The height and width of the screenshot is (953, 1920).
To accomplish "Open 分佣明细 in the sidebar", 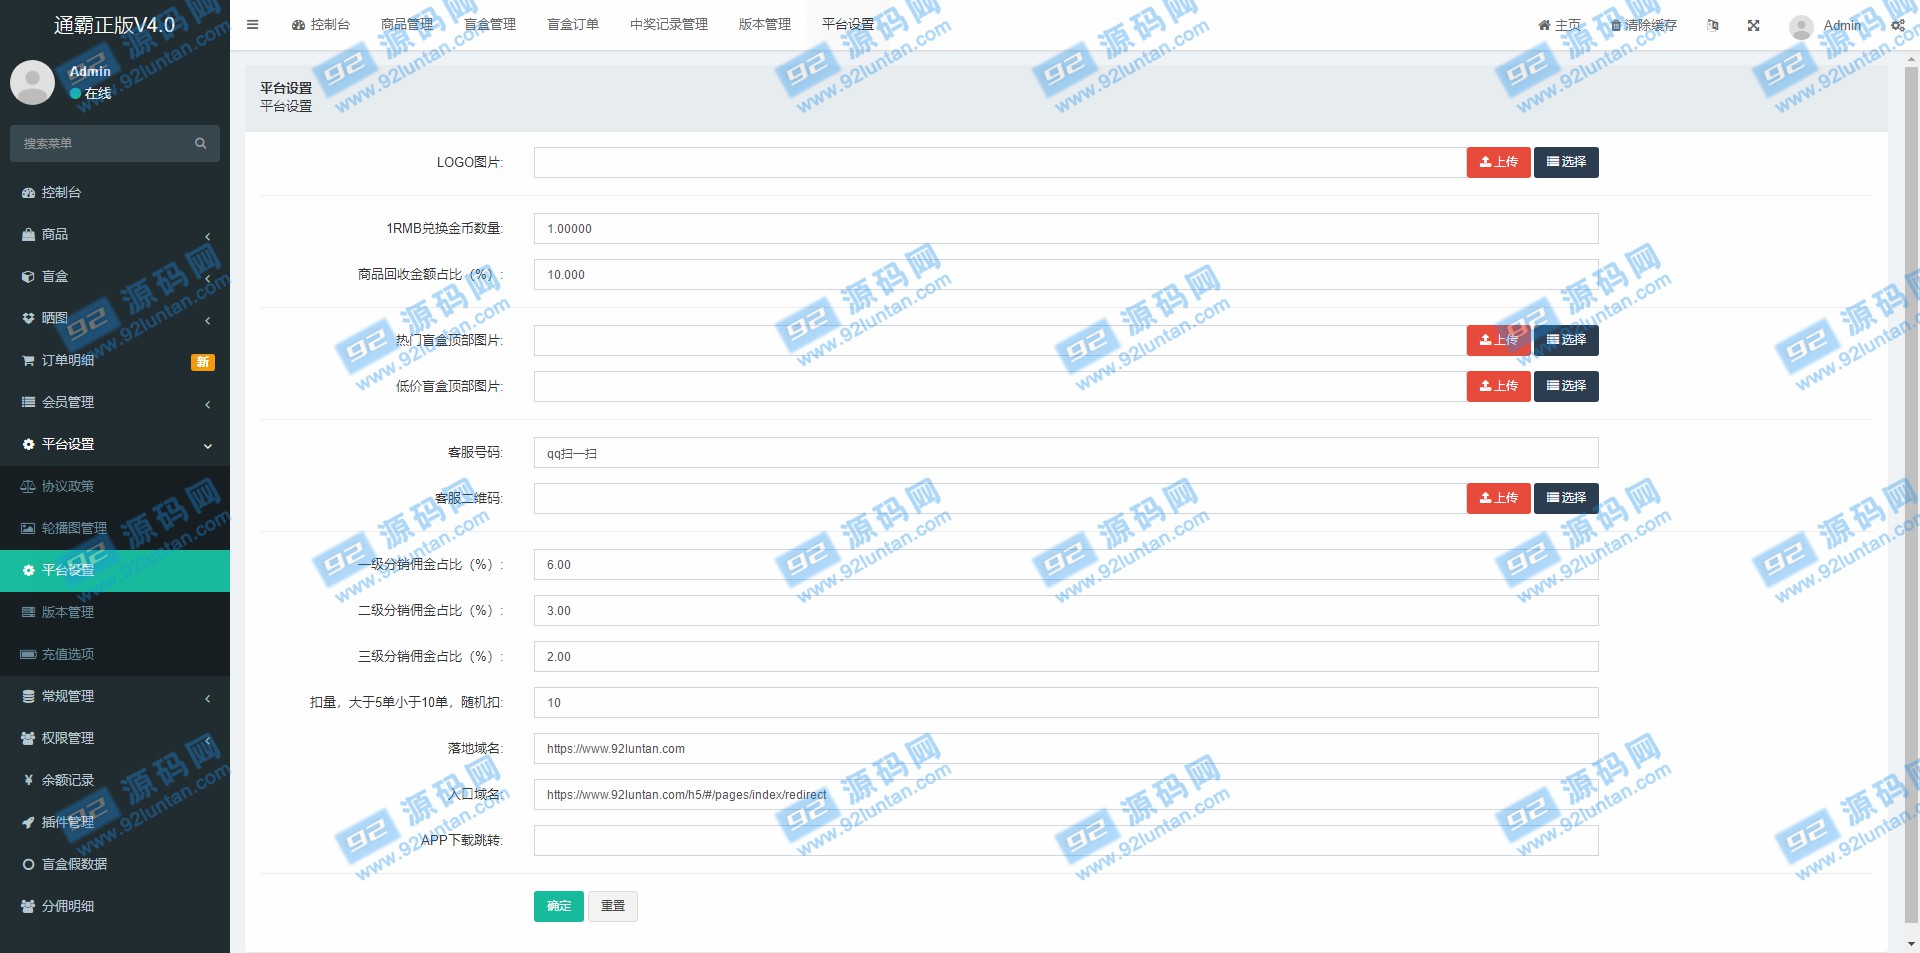I will coord(115,906).
